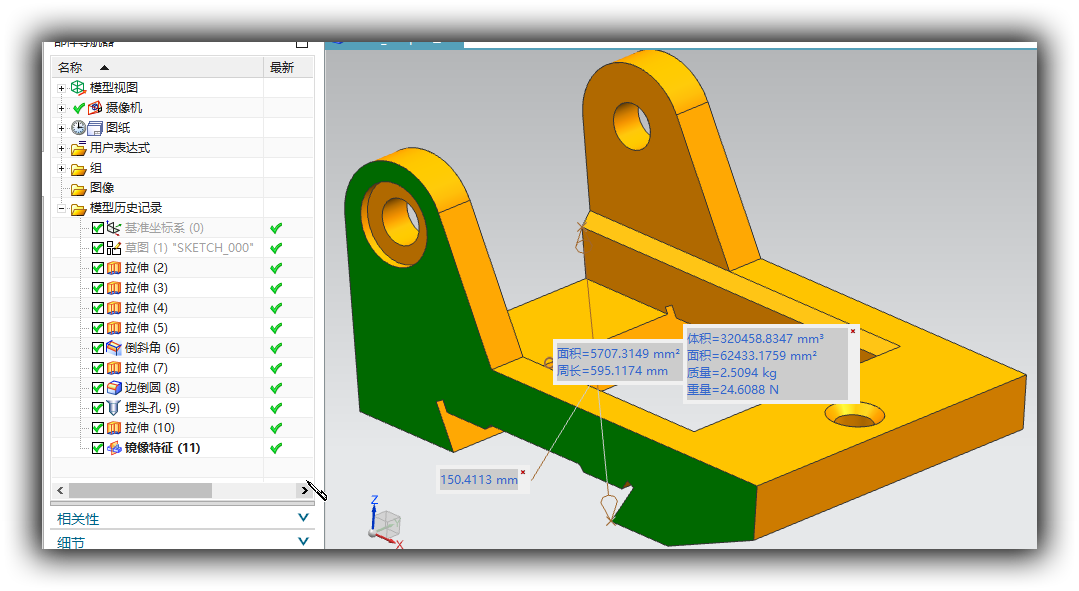Uncheck the 拉伸 (2) feature checkbox

coord(98,268)
